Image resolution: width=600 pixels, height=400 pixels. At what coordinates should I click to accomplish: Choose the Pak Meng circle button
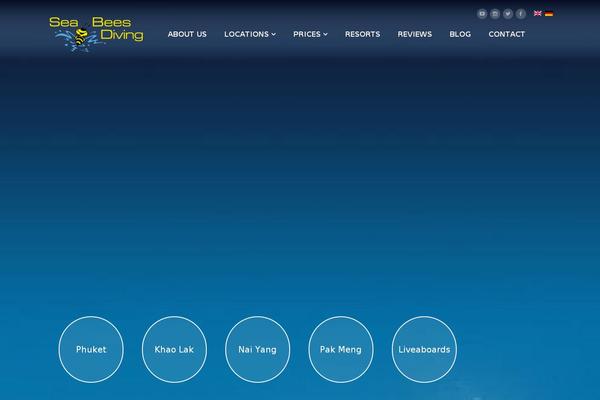point(341,349)
